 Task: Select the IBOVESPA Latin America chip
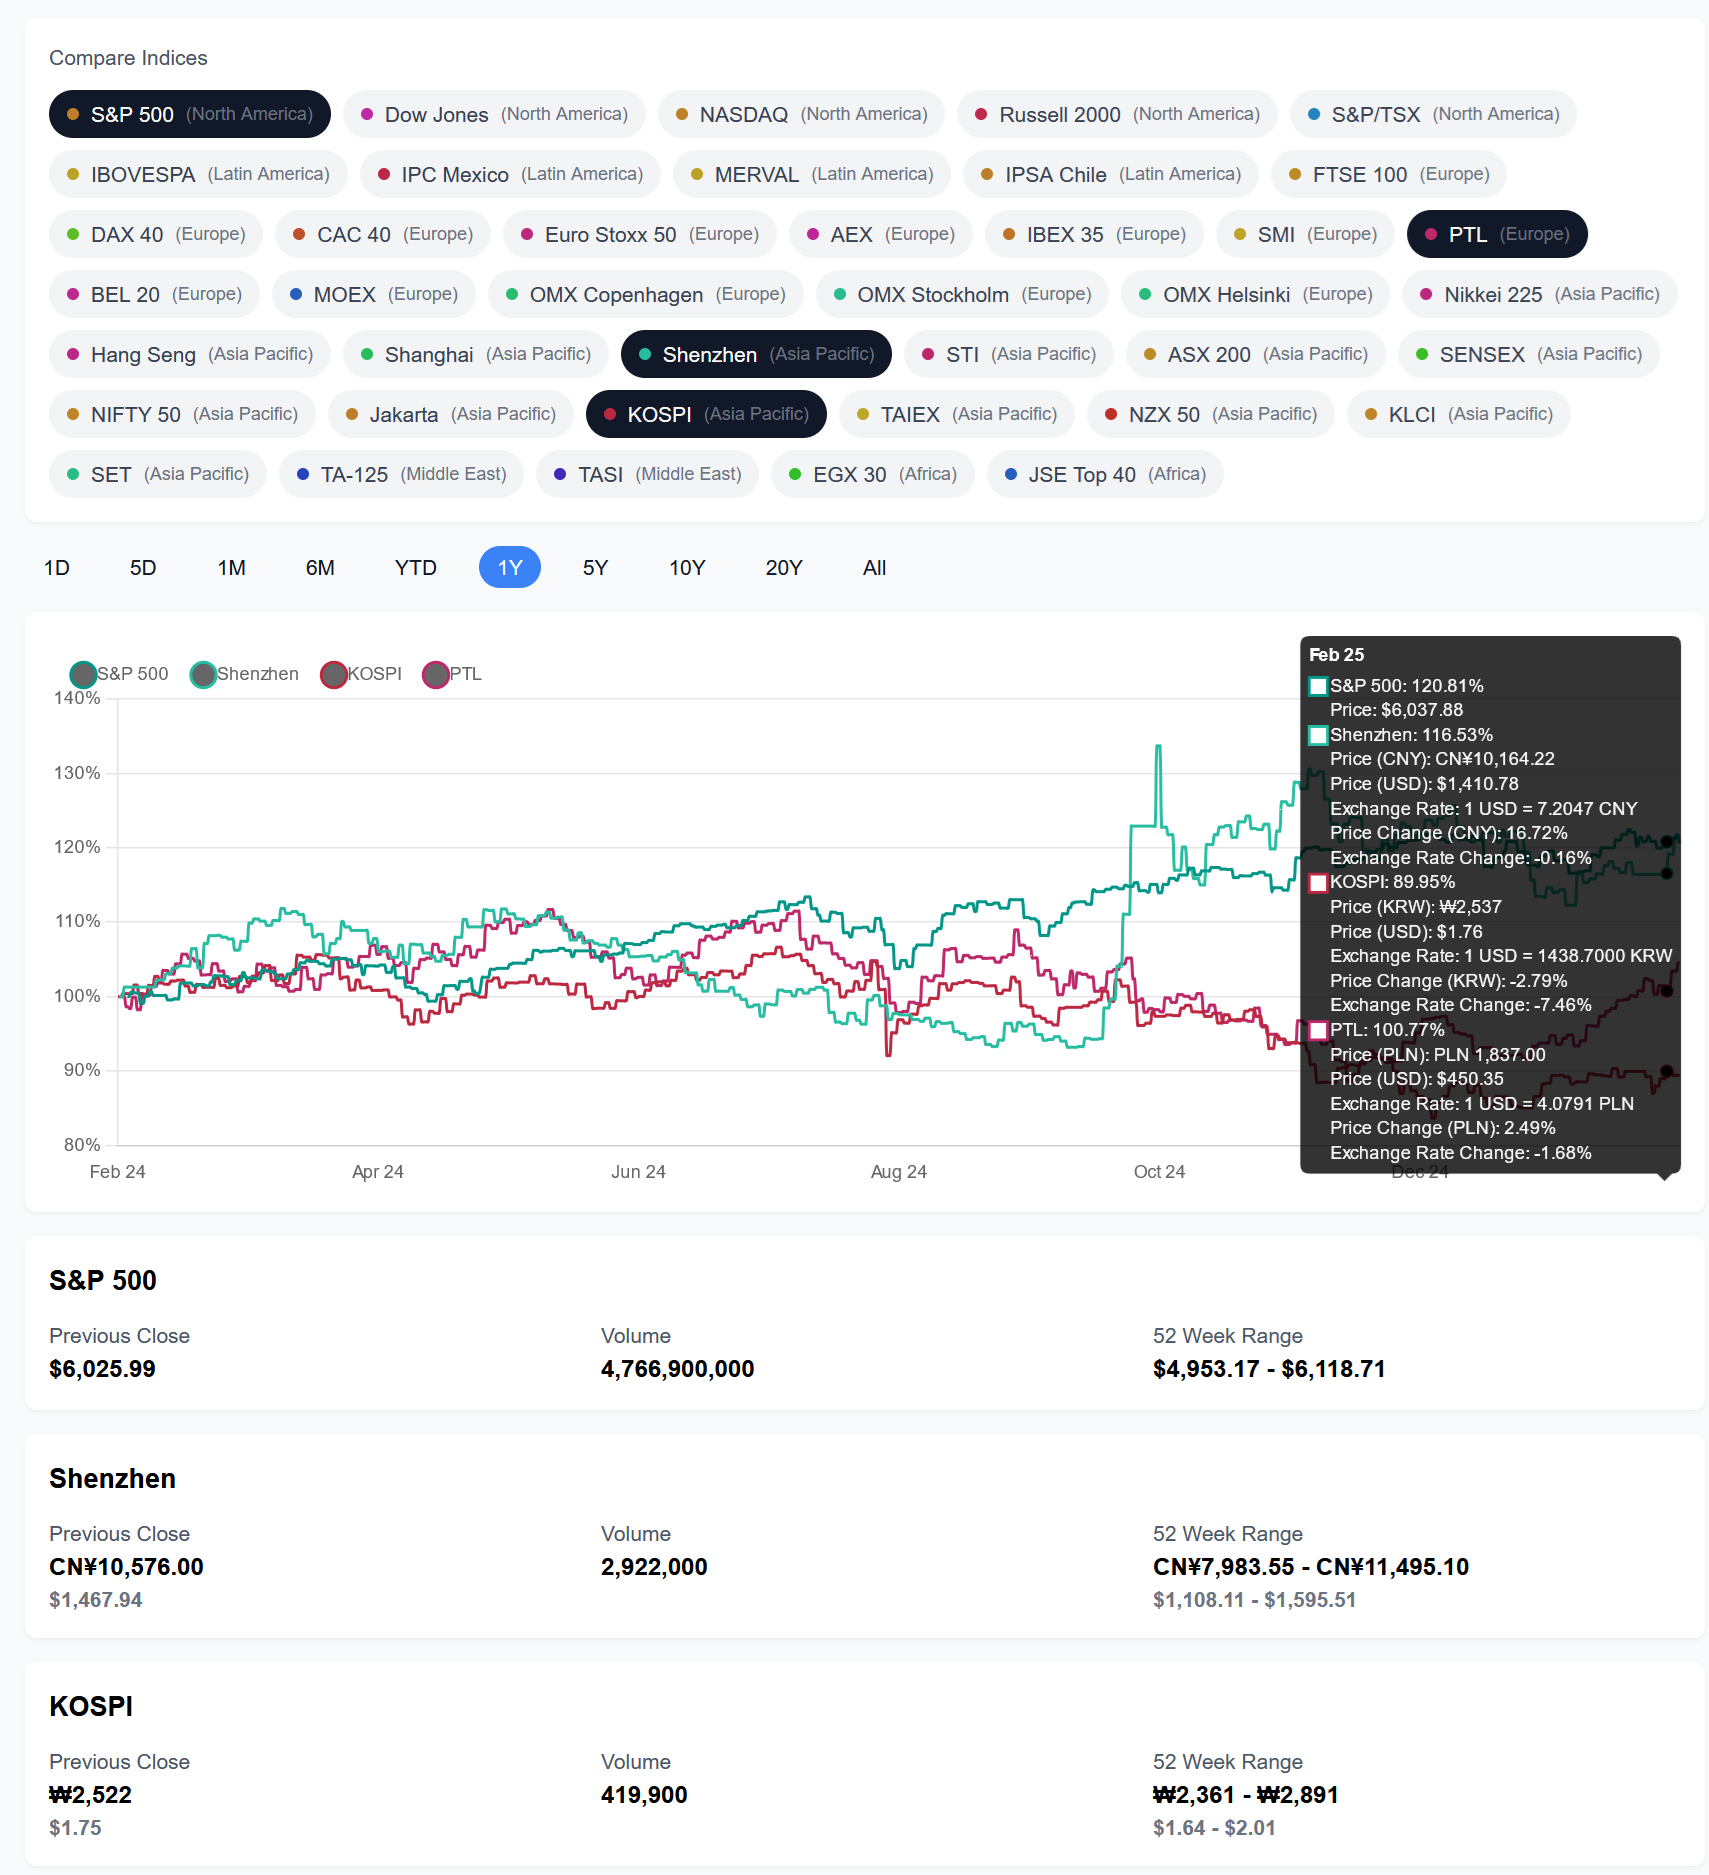(x=198, y=174)
